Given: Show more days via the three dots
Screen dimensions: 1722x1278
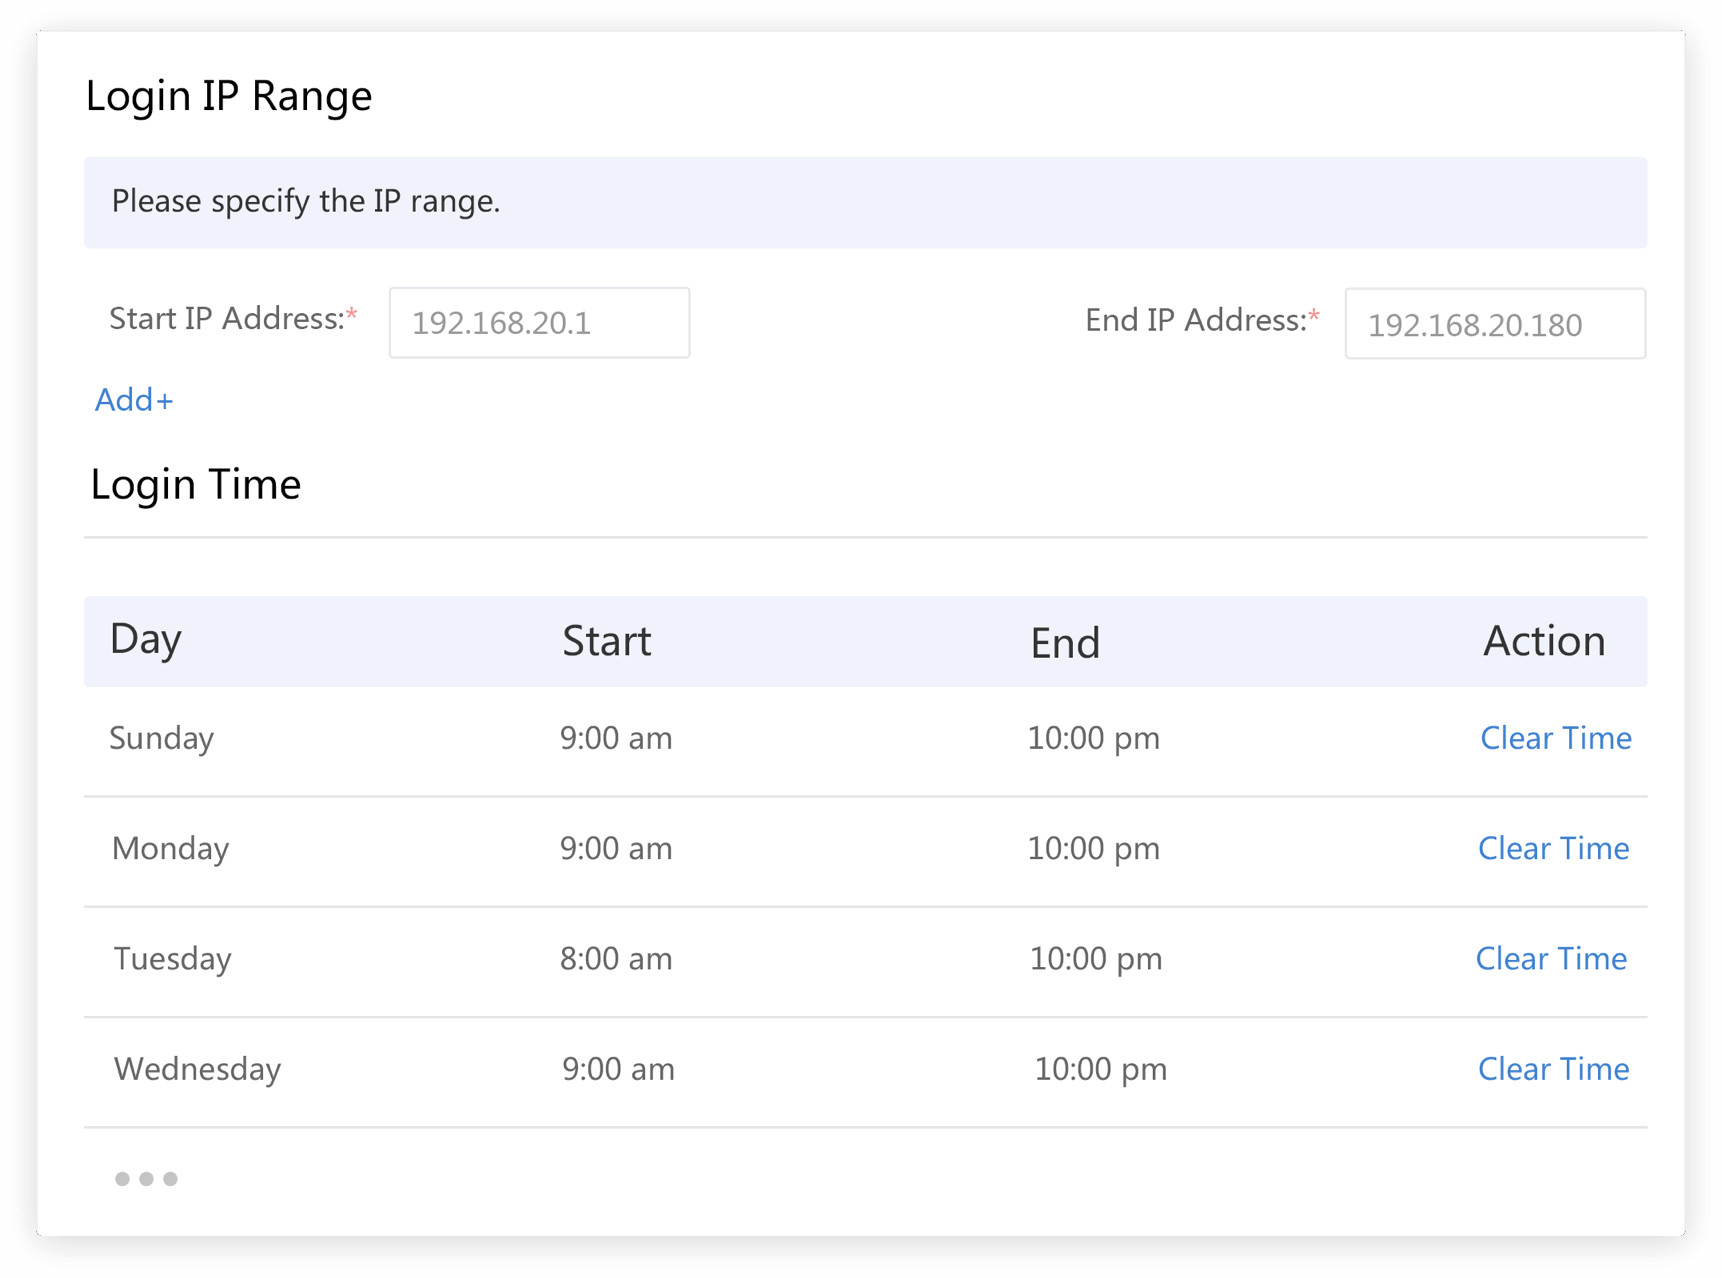Looking at the screenshot, I should 146,1179.
